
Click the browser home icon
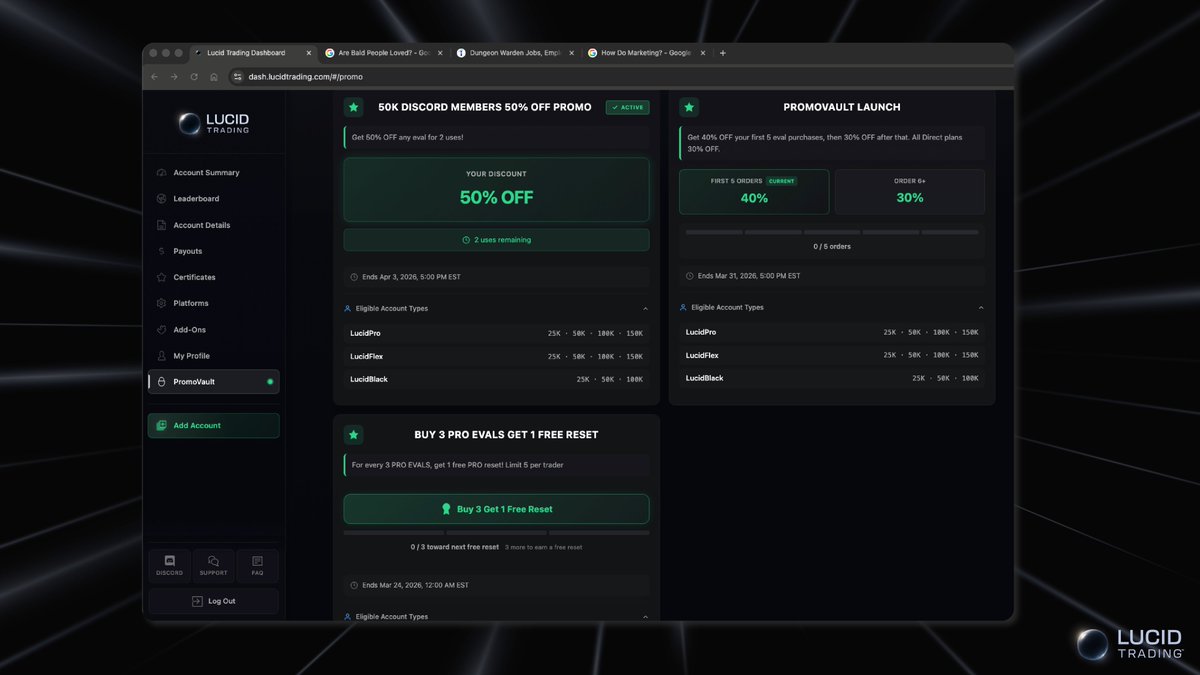click(x=214, y=77)
